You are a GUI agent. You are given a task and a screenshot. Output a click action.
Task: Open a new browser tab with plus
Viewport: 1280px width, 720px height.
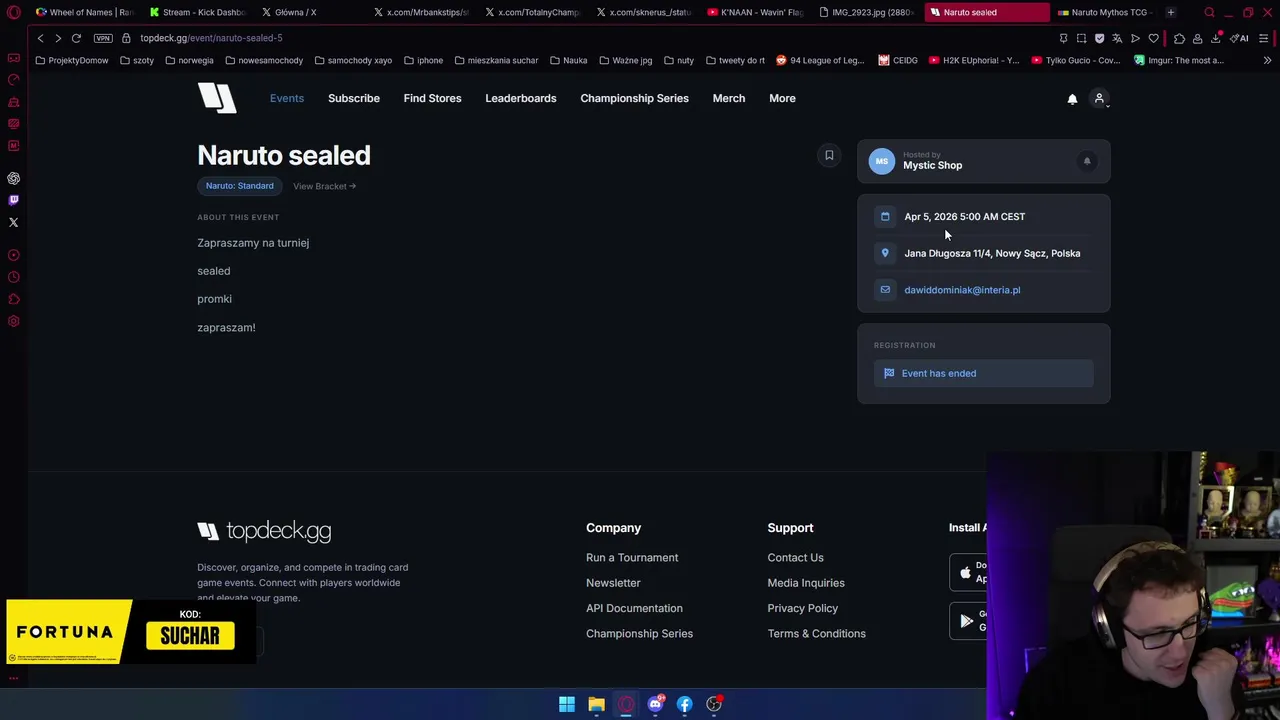tap(1170, 12)
